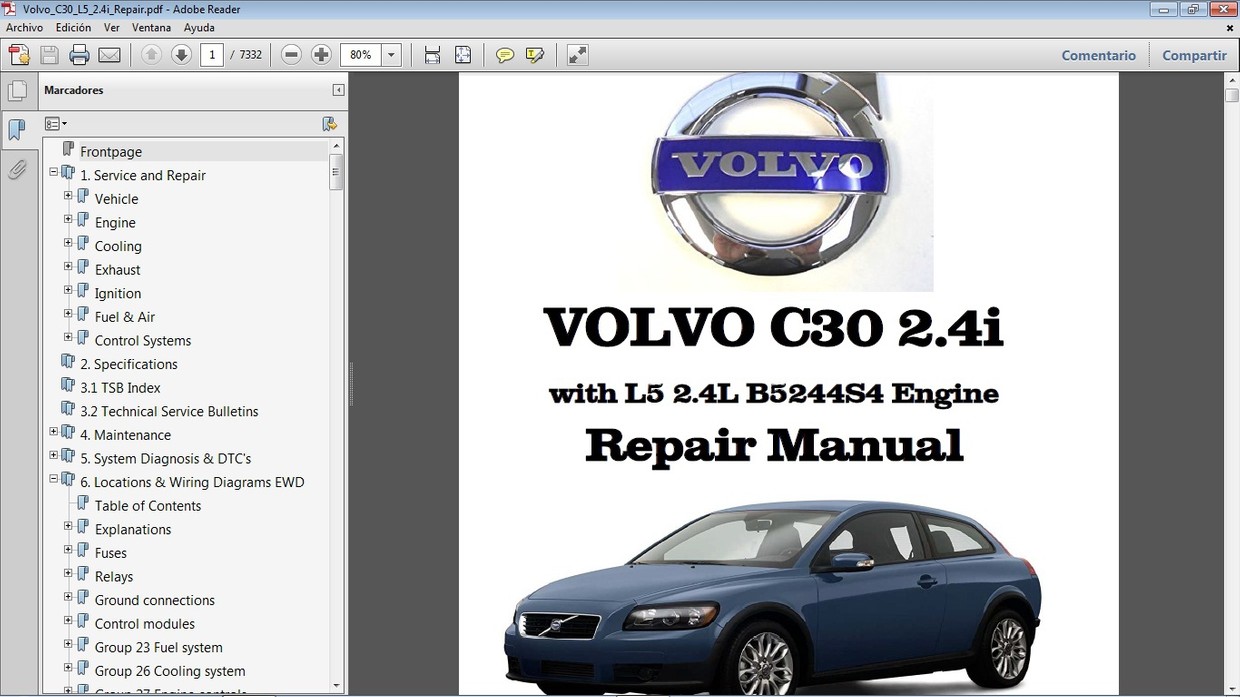Click the Save file icon
Image resolution: width=1240 pixels, height=697 pixels.
click(49, 55)
